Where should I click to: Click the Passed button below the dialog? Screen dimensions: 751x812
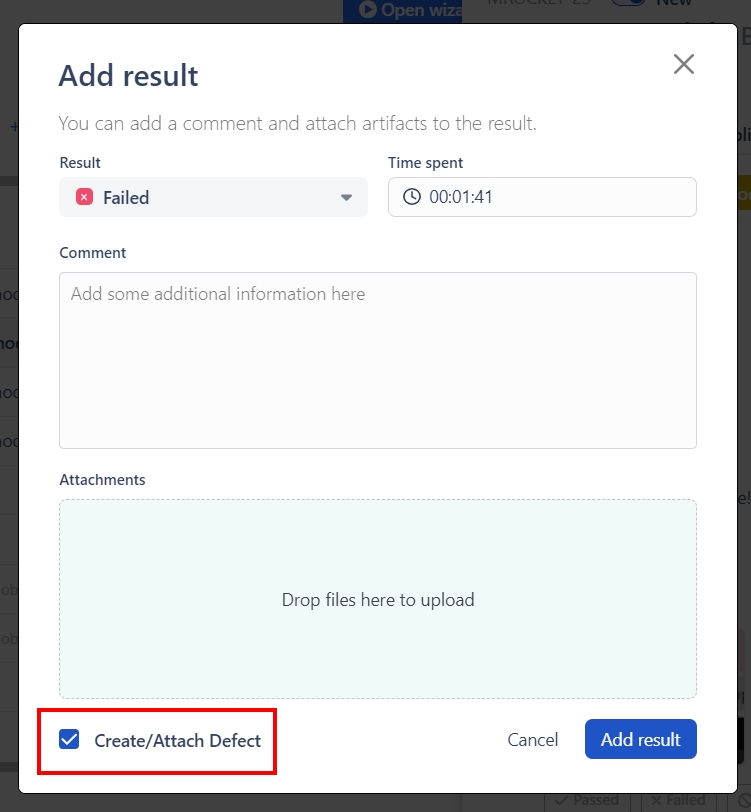(587, 801)
